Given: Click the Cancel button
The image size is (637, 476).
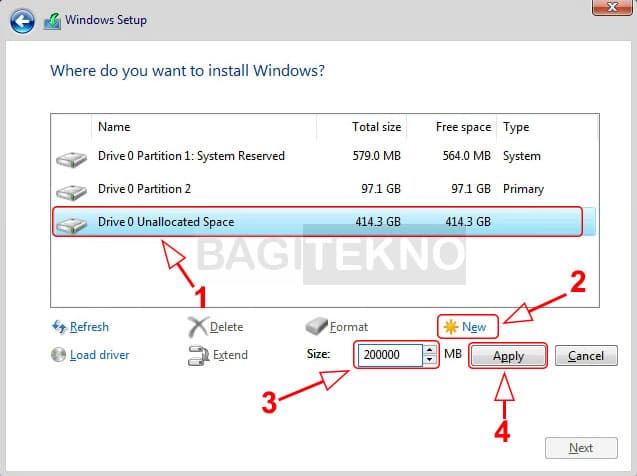Looking at the screenshot, I should point(586,356).
